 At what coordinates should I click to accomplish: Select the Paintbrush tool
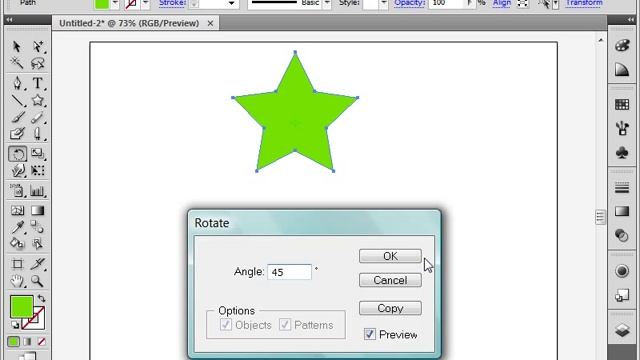[17, 117]
